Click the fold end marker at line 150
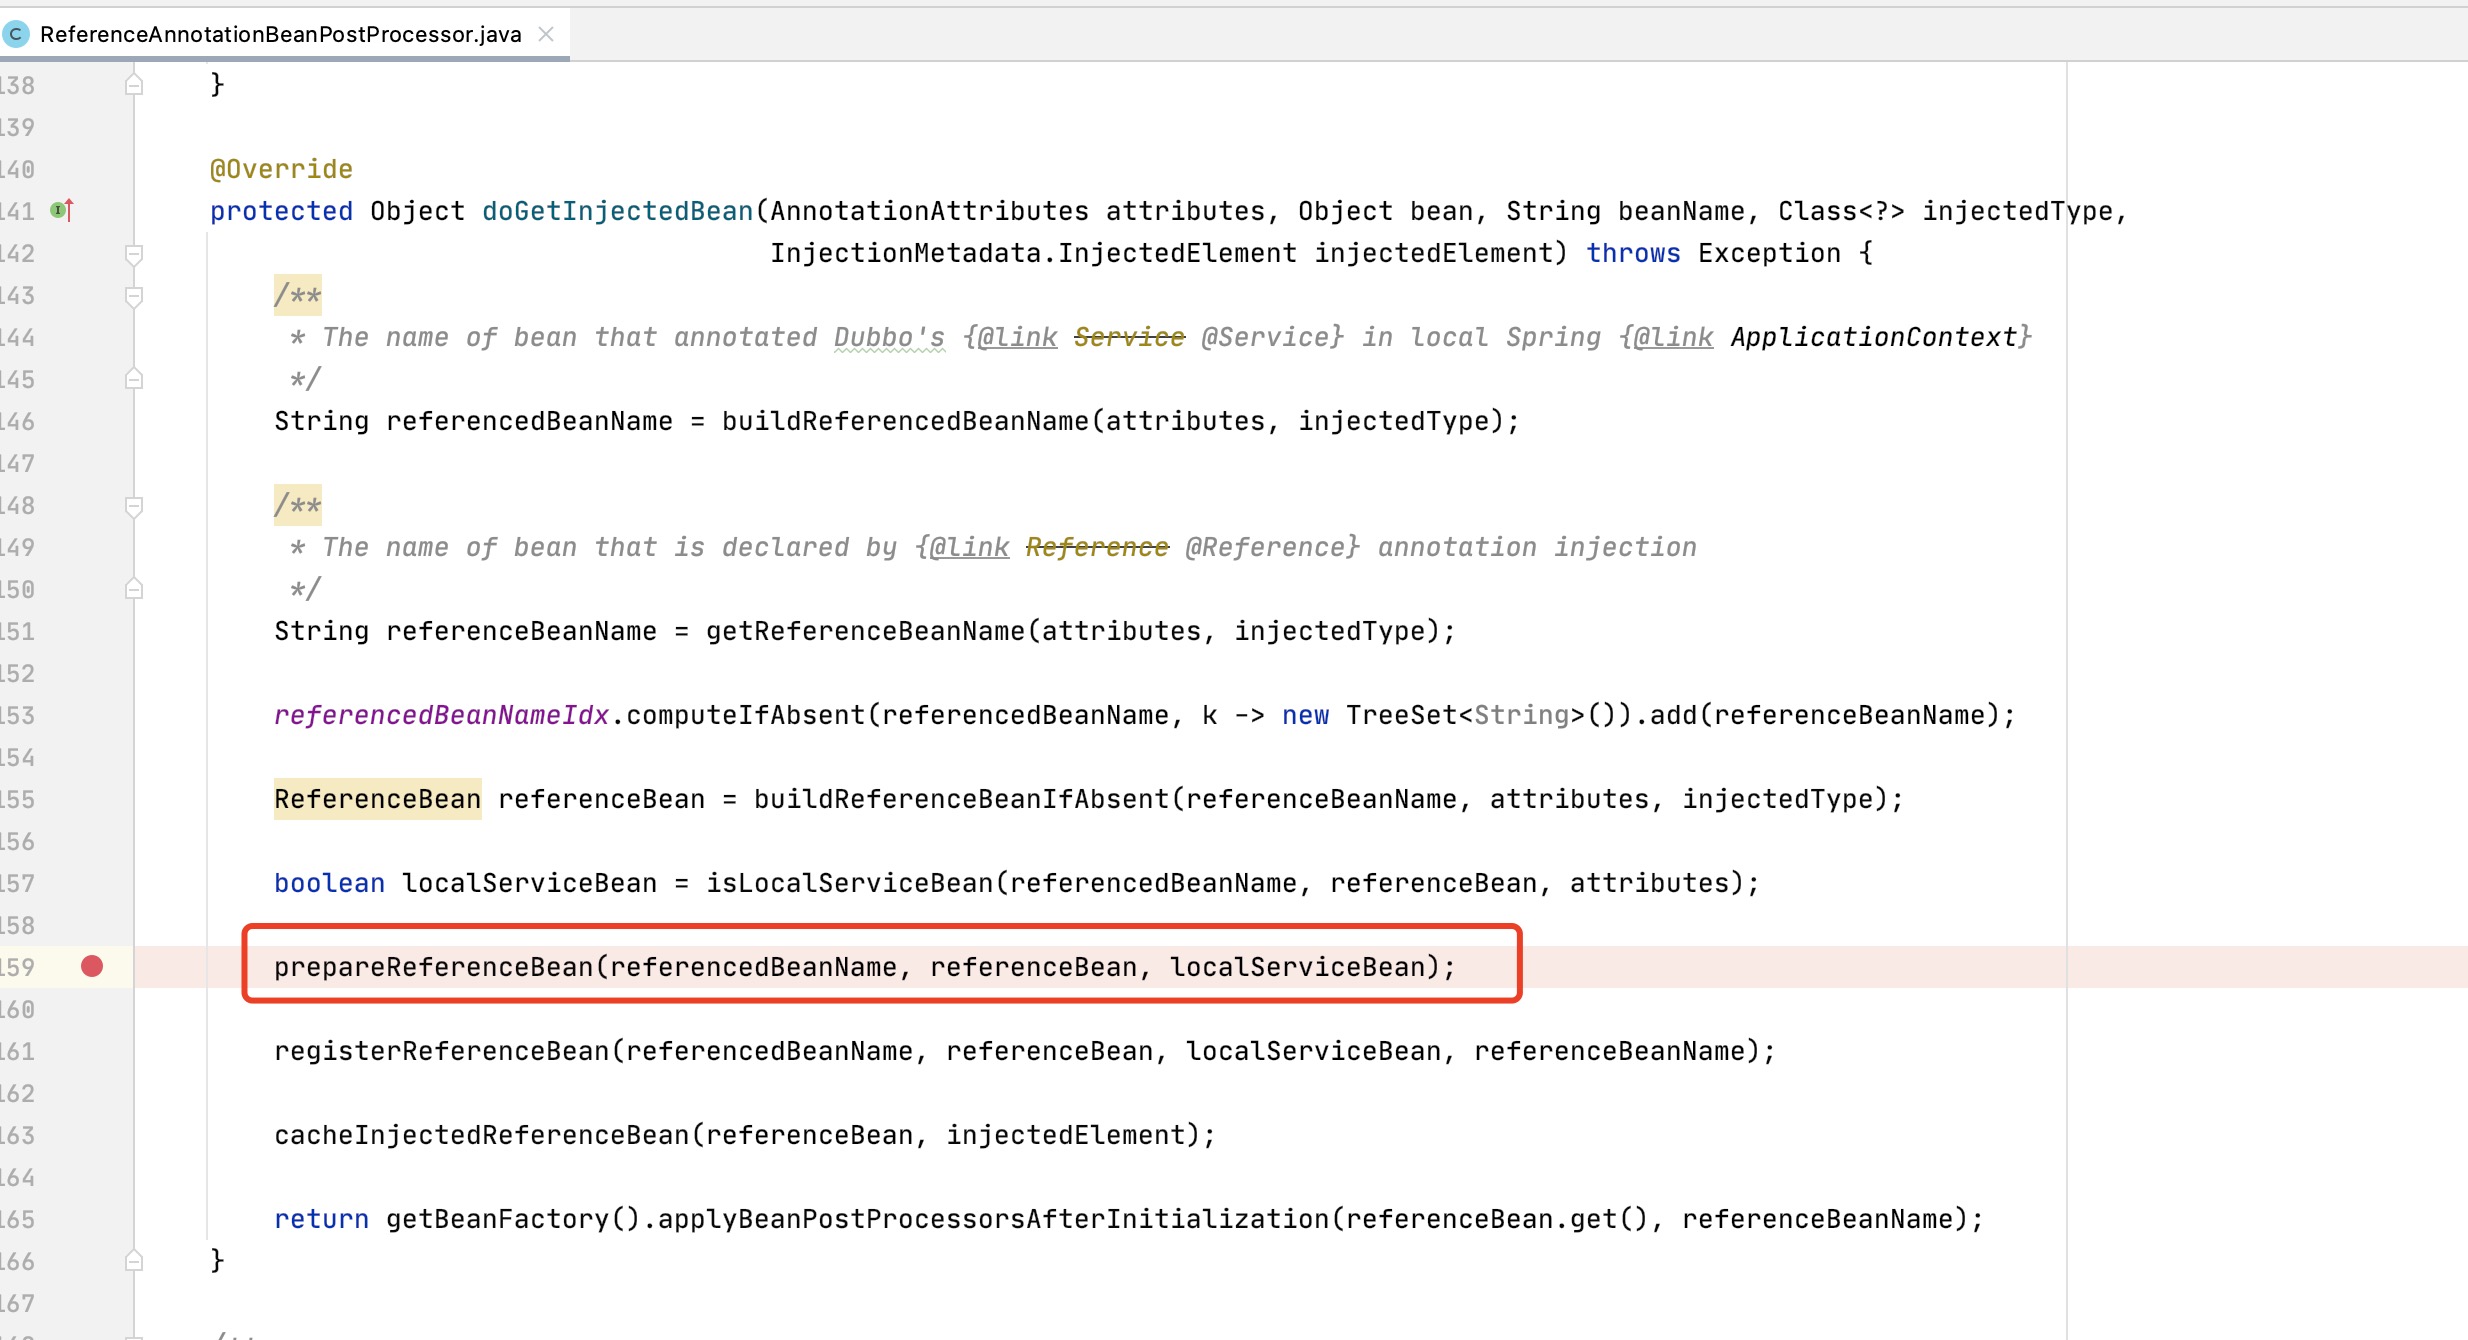2468x1340 pixels. coord(134,590)
